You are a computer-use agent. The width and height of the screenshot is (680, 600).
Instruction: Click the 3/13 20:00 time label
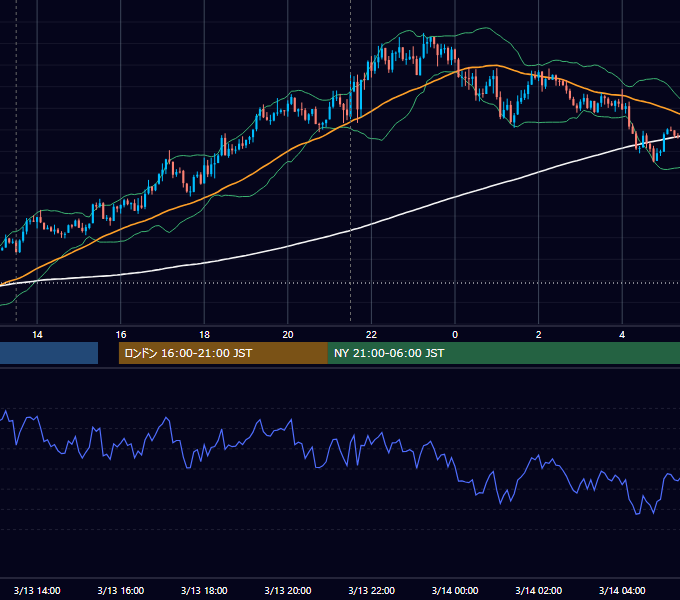tap(288, 590)
